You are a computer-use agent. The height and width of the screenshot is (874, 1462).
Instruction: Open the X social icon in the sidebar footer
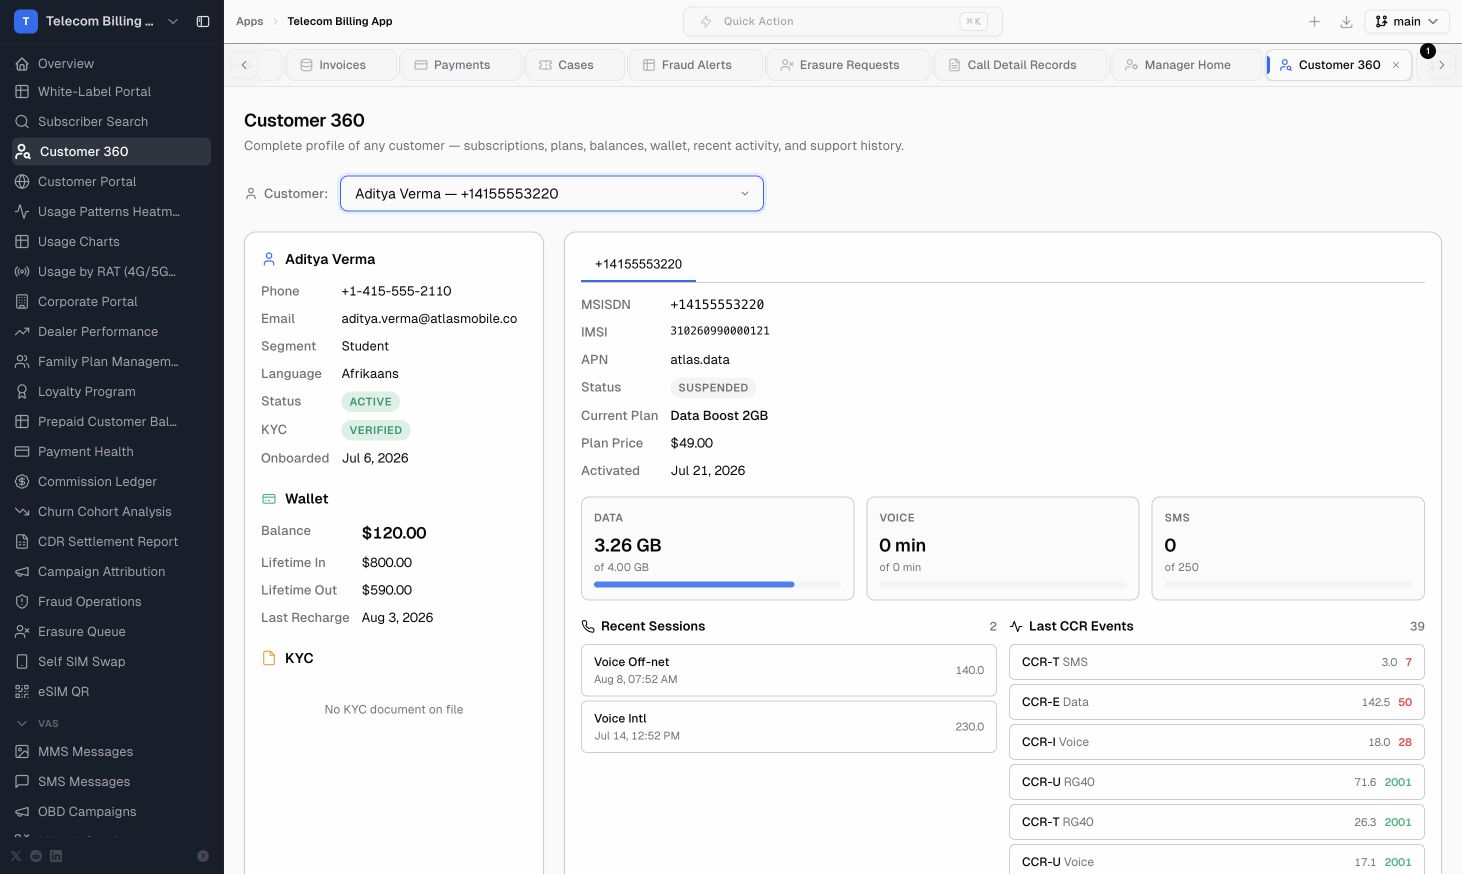point(16,856)
